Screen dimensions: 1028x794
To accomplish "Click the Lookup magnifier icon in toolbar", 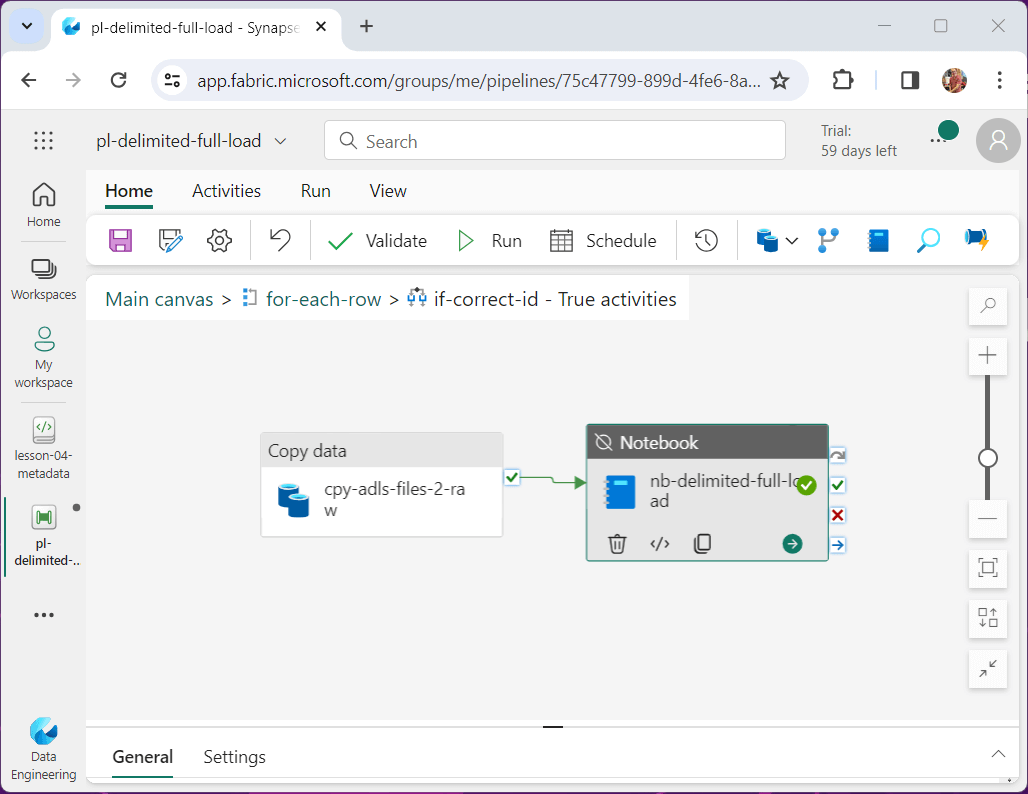I will click(x=928, y=241).
